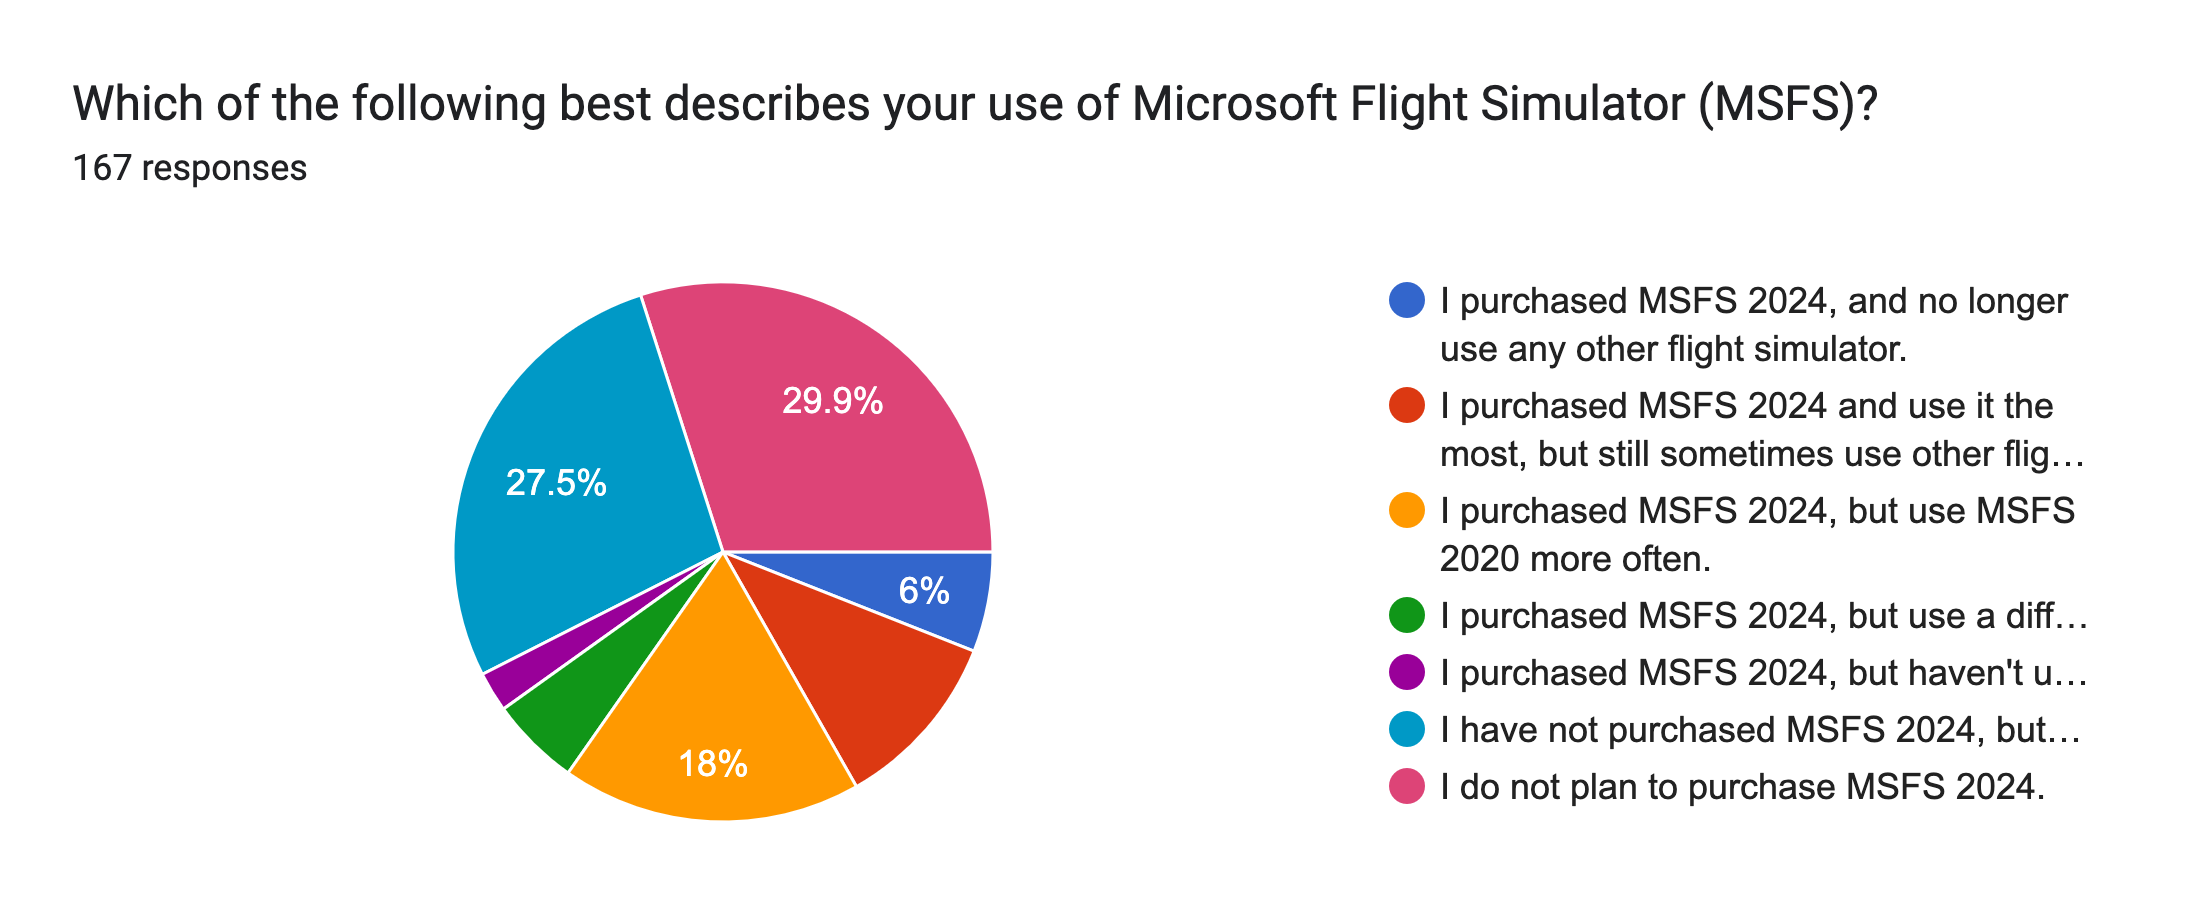Click the blue legend dot for MSFS 2024 only
The image size is (2196, 924).
point(1406,301)
